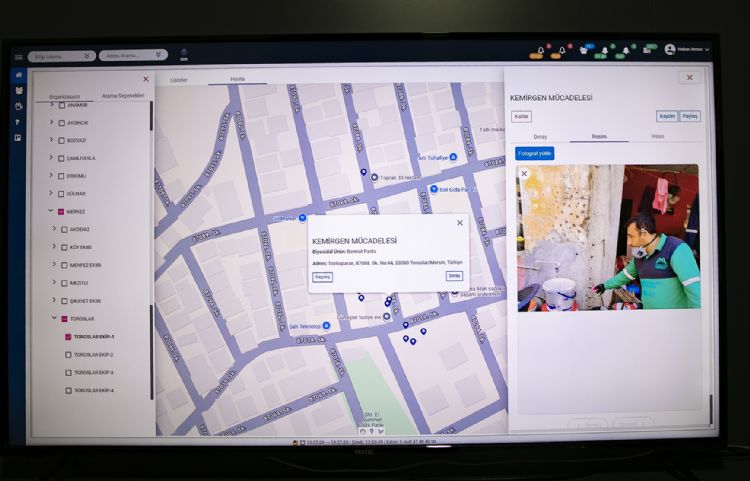Click the Detay button in map popup
This screenshot has width=750, height=481.
point(454,276)
